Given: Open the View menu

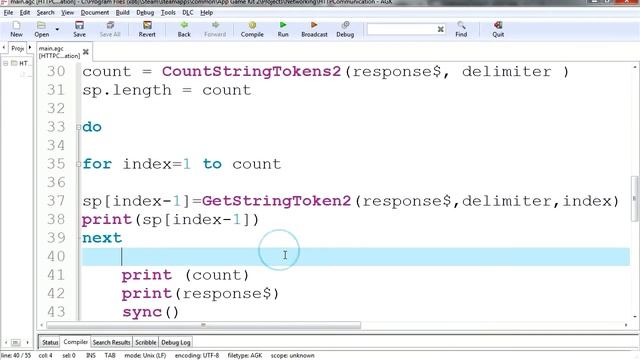Looking at the screenshot, I should pyautogui.click(x=67, y=13).
